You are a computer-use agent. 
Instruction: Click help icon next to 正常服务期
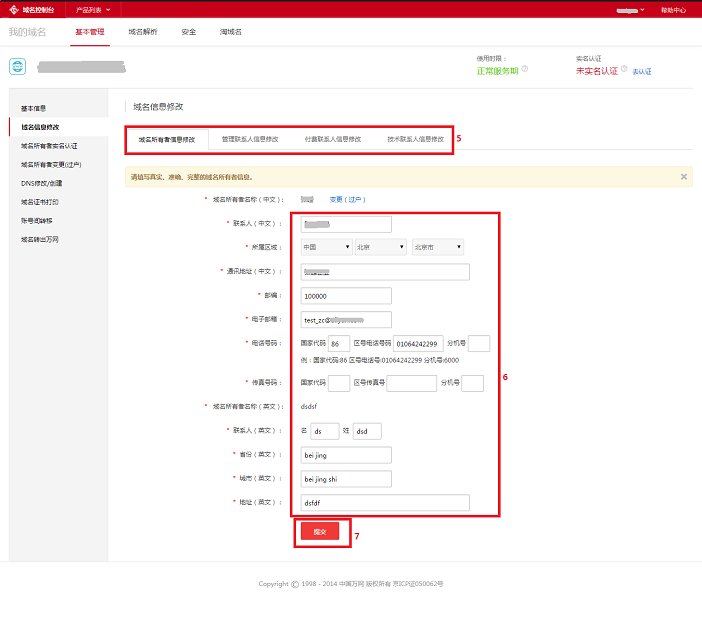coord(524,69)
